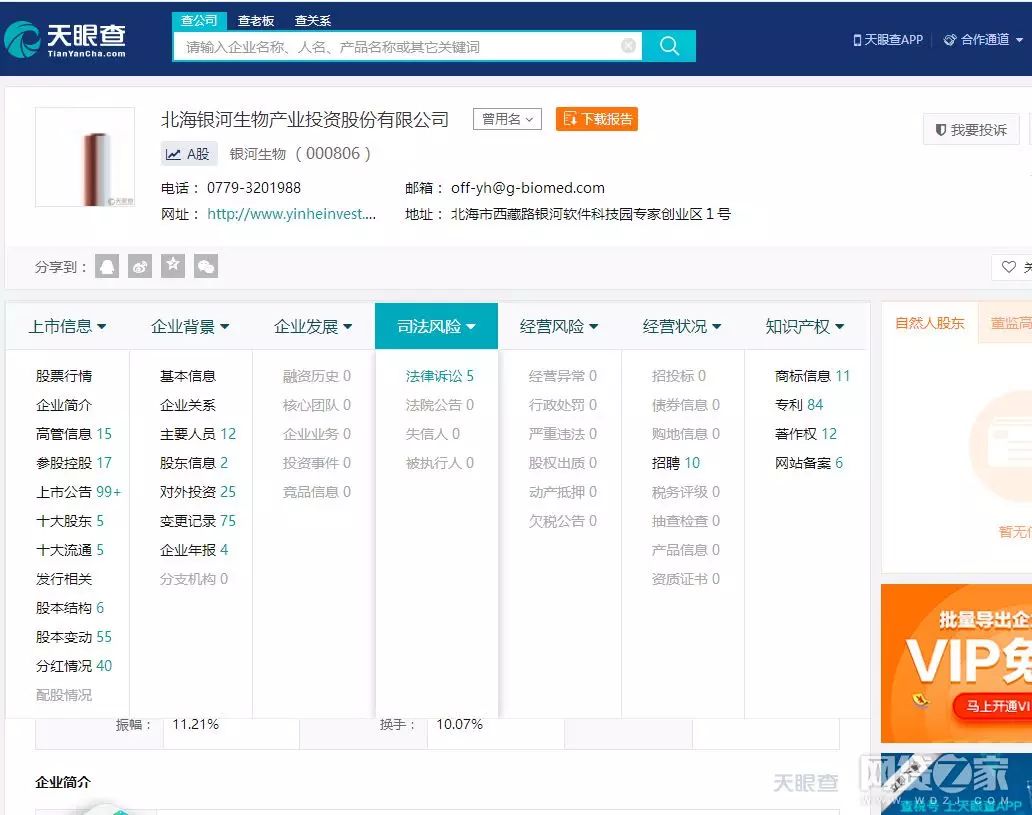
Task: Share to QZone star icon
Action: coord(173,266)
